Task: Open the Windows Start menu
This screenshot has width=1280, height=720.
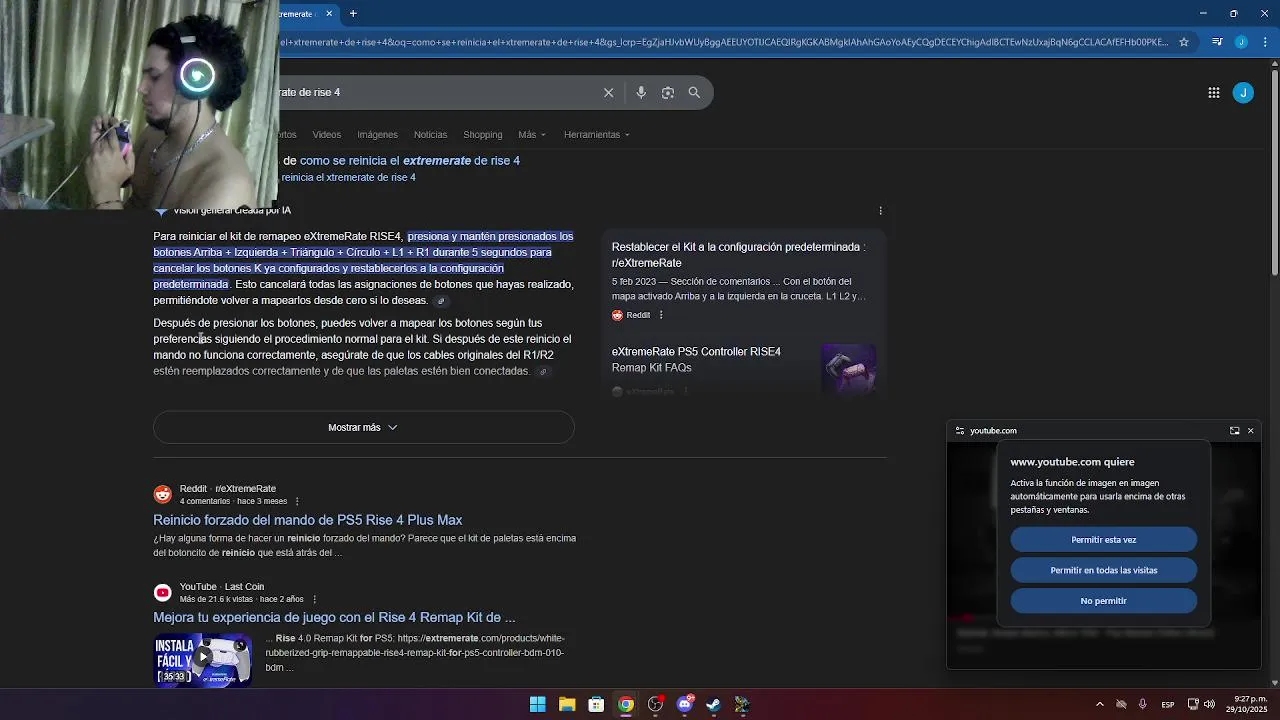Action: point(537,704)
